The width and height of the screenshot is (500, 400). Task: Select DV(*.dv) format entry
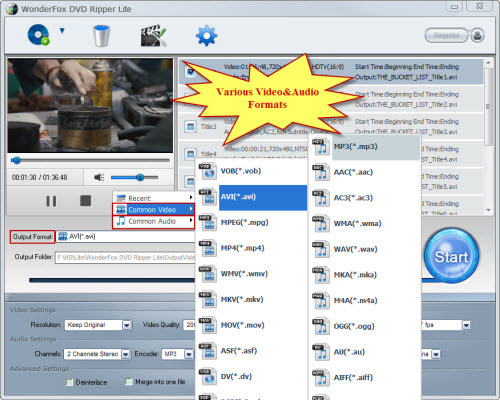[x=251, y=377]
